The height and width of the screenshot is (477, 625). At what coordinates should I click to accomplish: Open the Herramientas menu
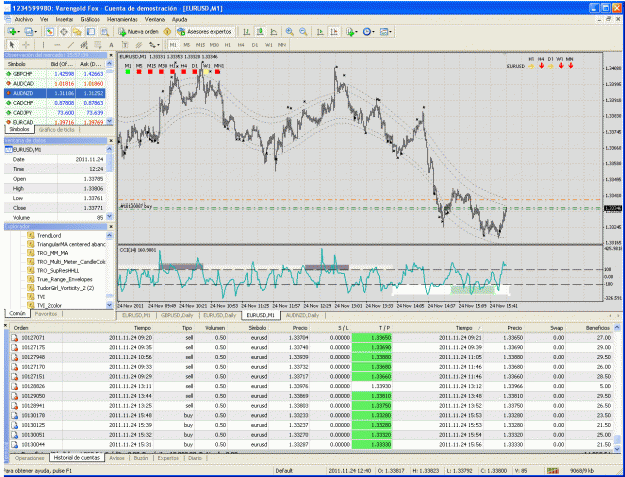tap(122, 19)
